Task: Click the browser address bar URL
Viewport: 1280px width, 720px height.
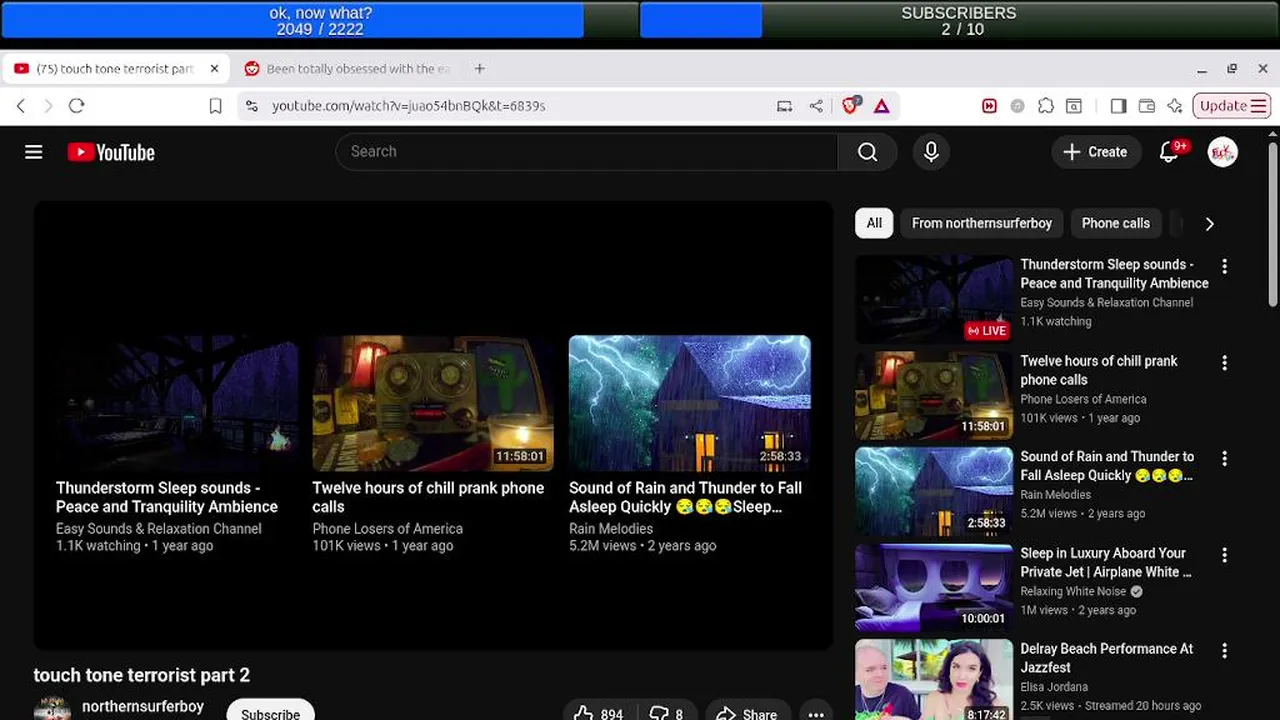Action: click(x=408, y=106)
